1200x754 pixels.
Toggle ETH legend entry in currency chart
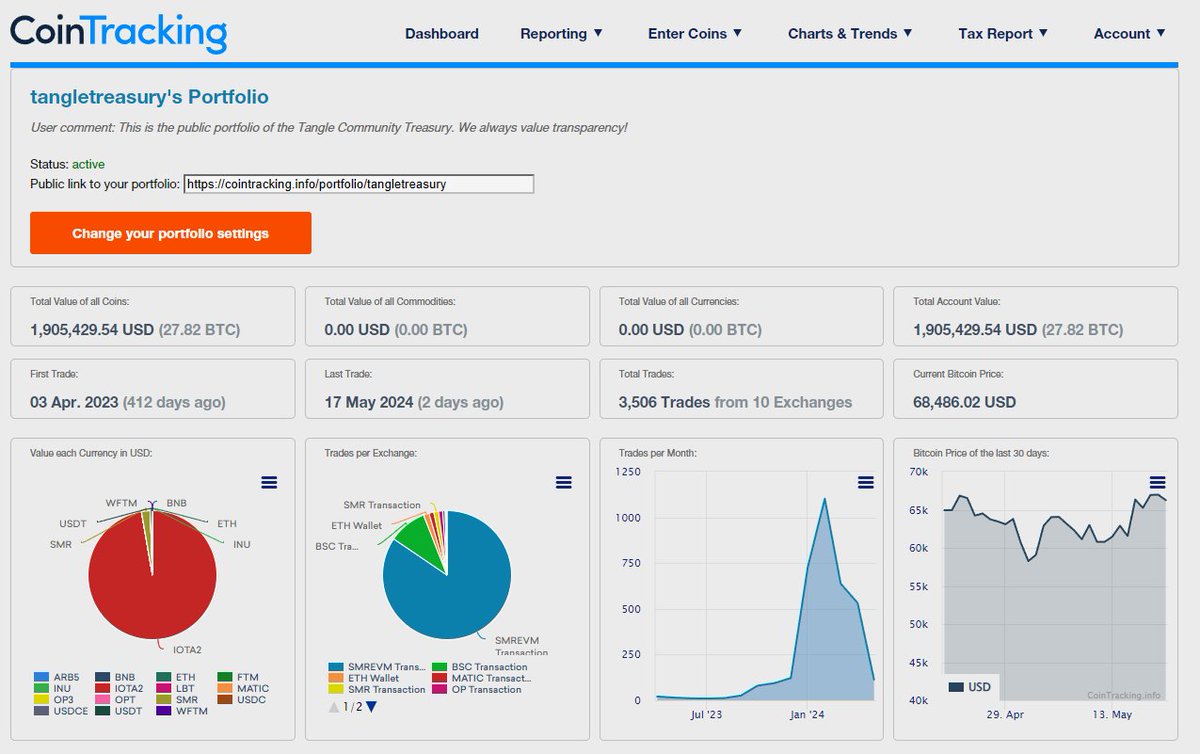(x=174, y=677)
